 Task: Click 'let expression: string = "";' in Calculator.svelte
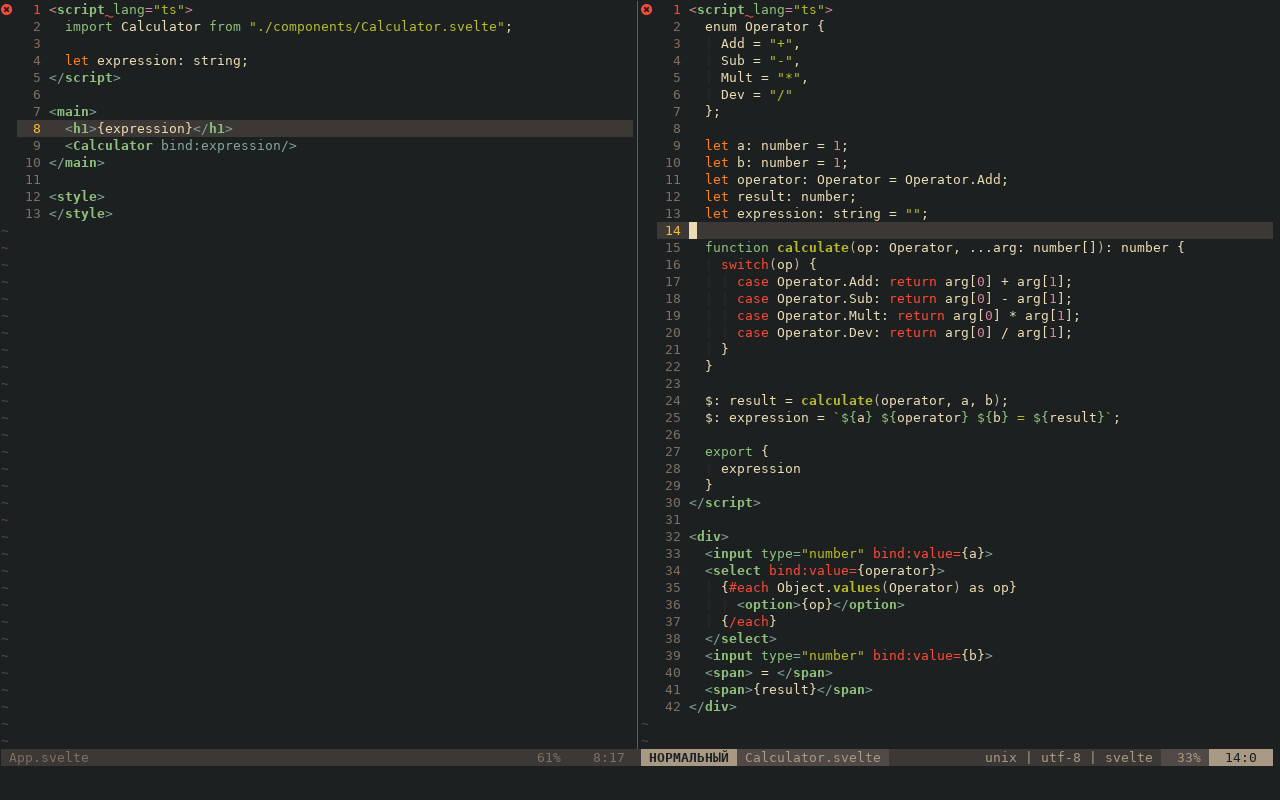817,213
